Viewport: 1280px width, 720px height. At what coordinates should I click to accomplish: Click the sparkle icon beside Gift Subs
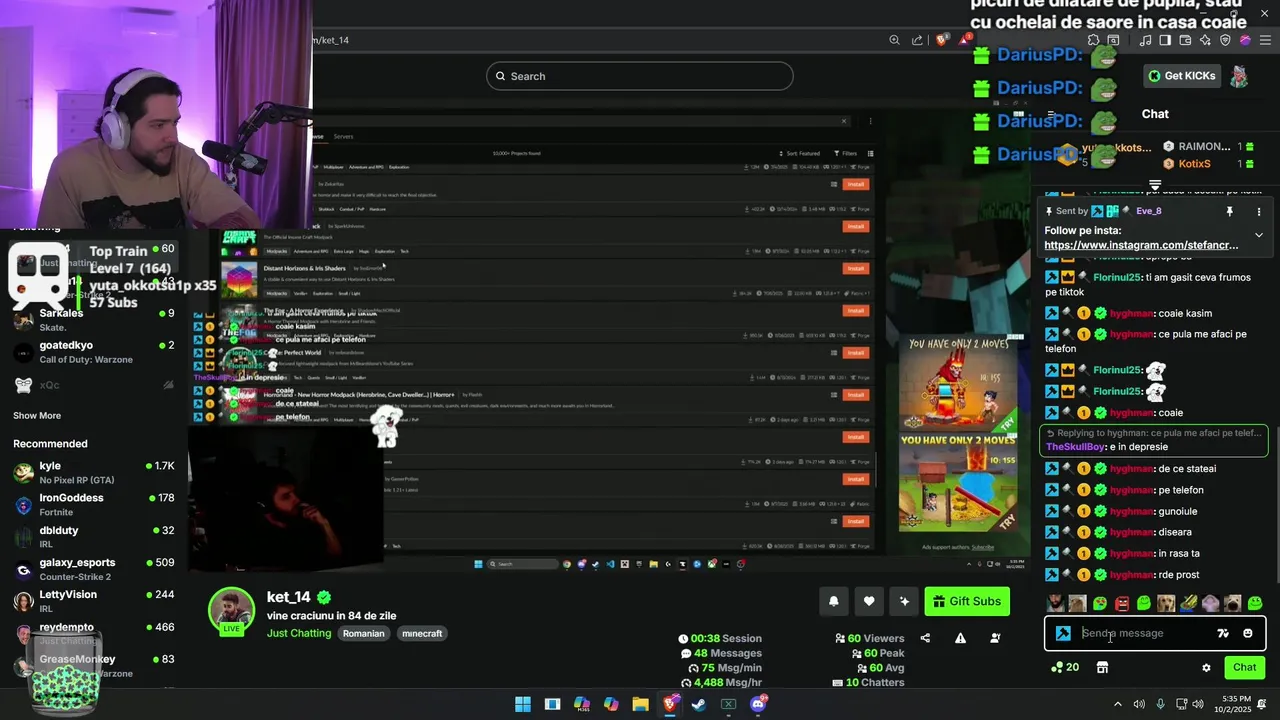[904, 601]
